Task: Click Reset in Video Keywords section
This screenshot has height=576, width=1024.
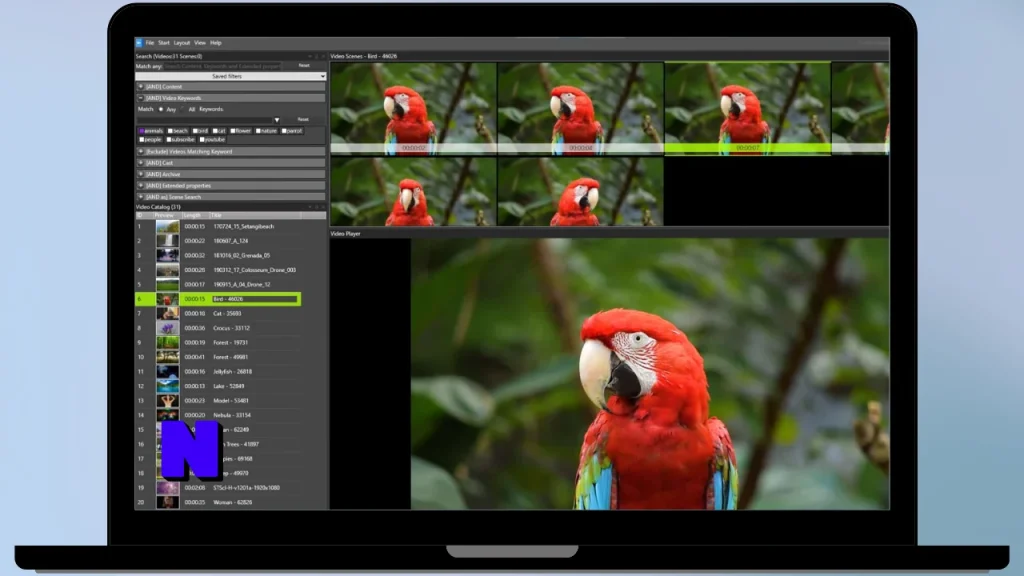Action: tap(303, 120)
